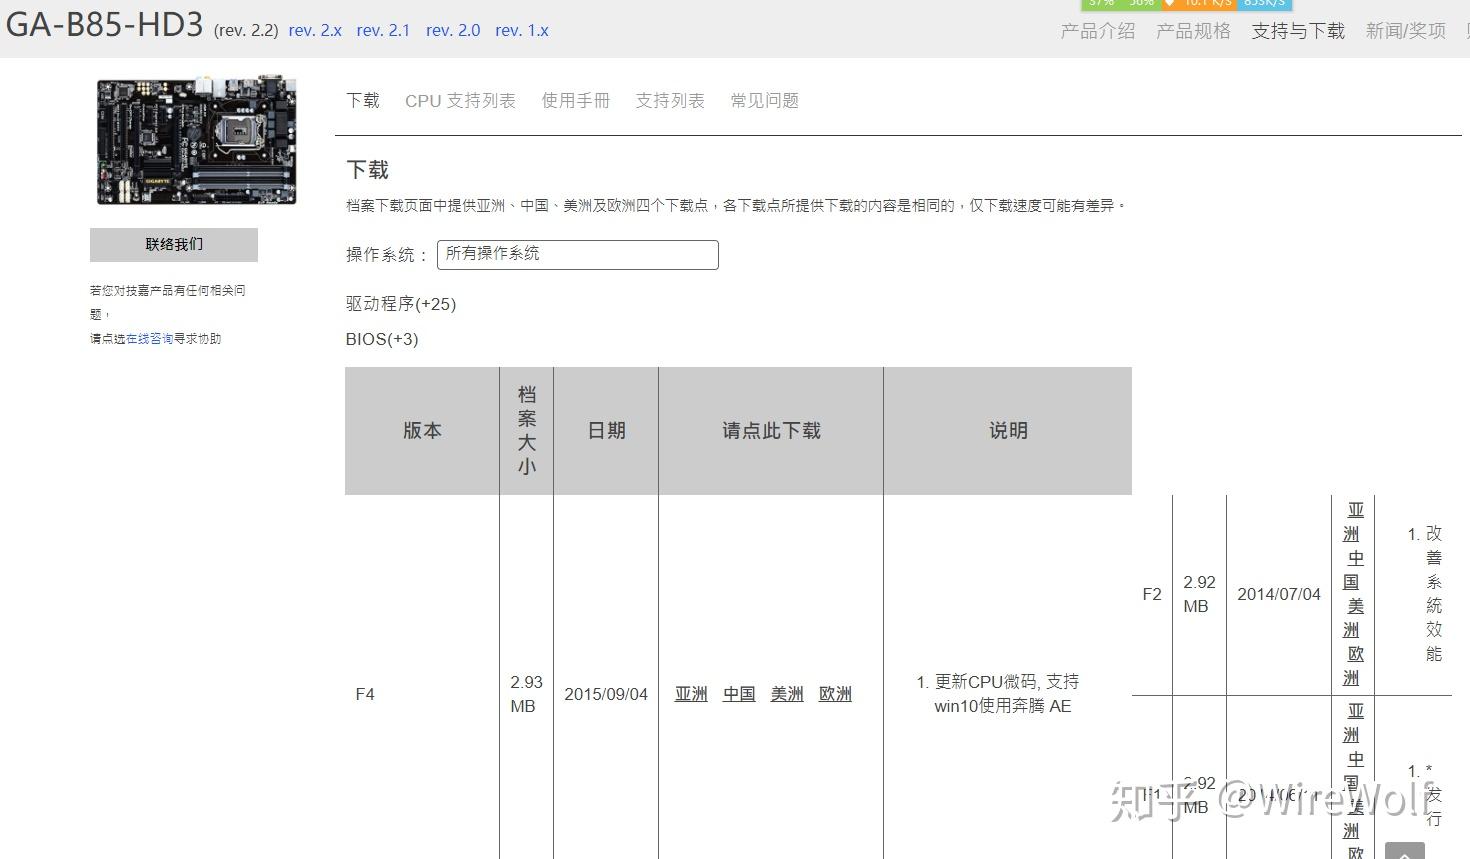Viewport: 1470px width, 859px height.
Task: Download F4 BIOS from the 欧洲 server
Action: pyautogui.click(x=835, y=693)
